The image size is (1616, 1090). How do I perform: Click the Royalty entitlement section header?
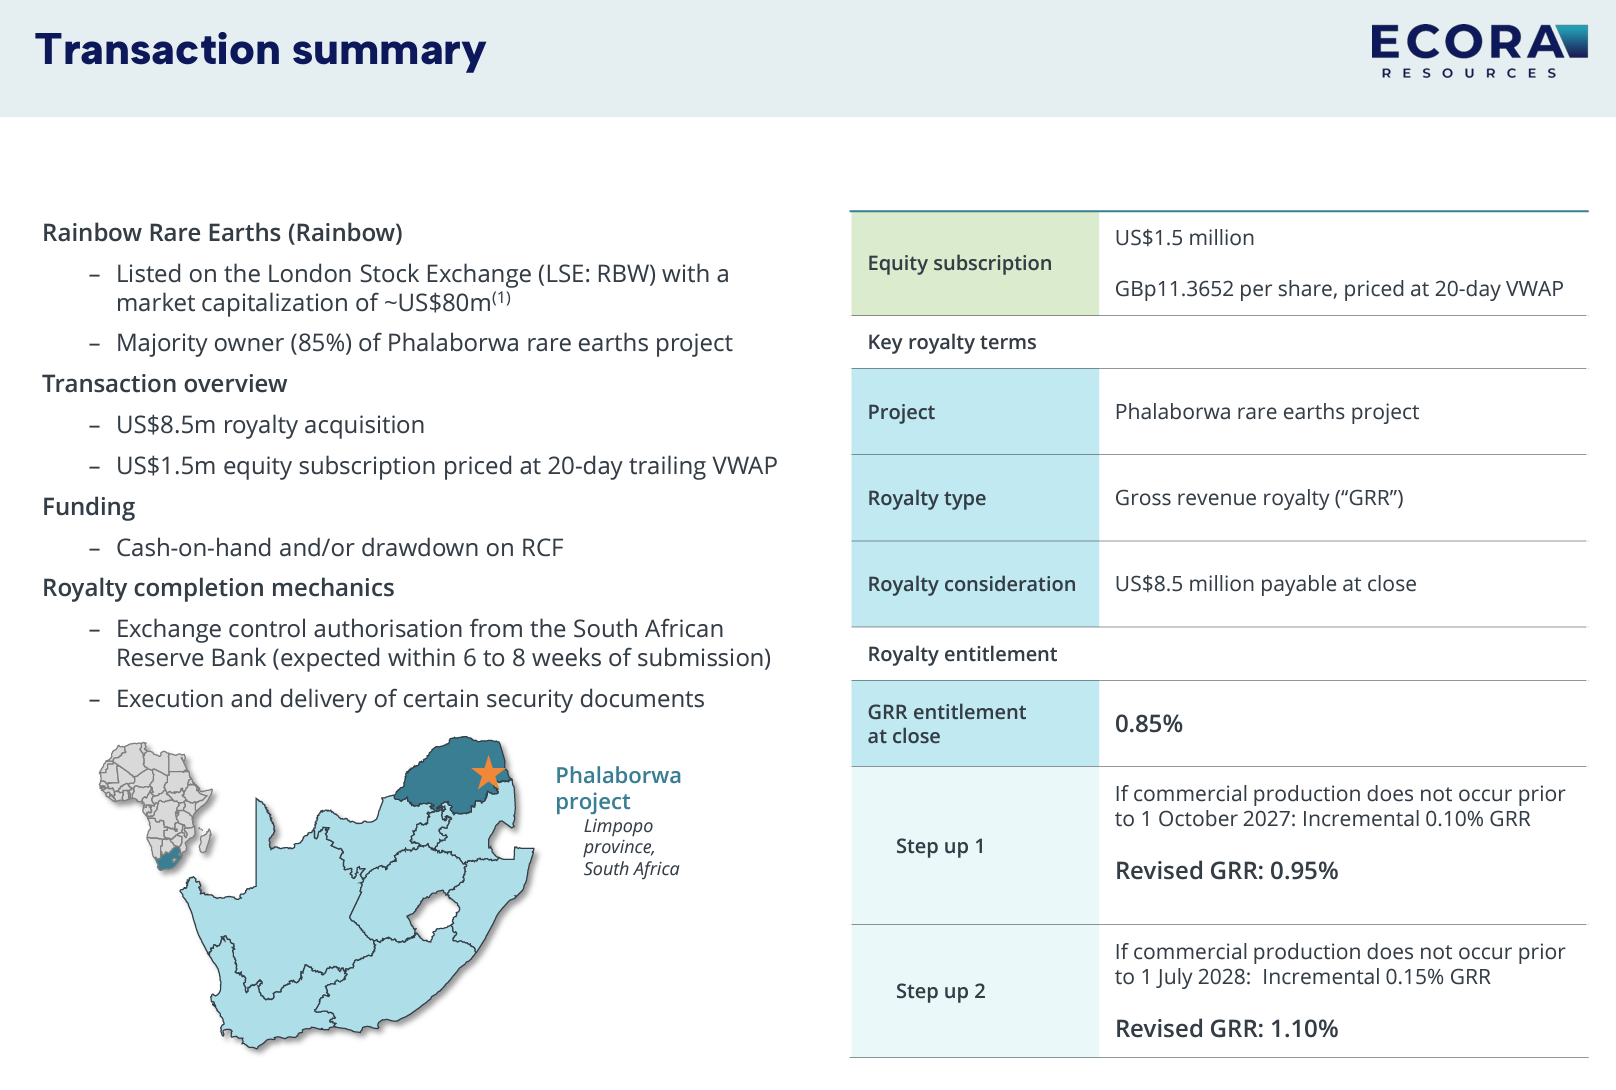coord(961,654)
